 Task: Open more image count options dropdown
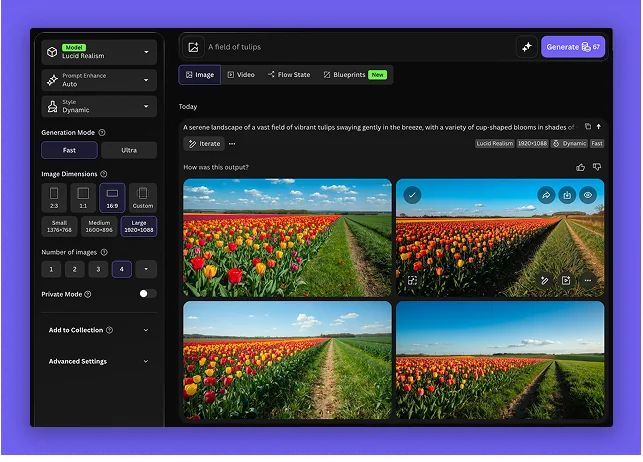pyautogui.click(x=146, y=269)
